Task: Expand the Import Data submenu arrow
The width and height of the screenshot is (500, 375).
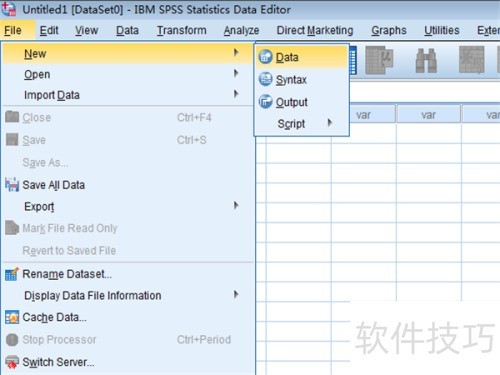Action: coord(236,94)
